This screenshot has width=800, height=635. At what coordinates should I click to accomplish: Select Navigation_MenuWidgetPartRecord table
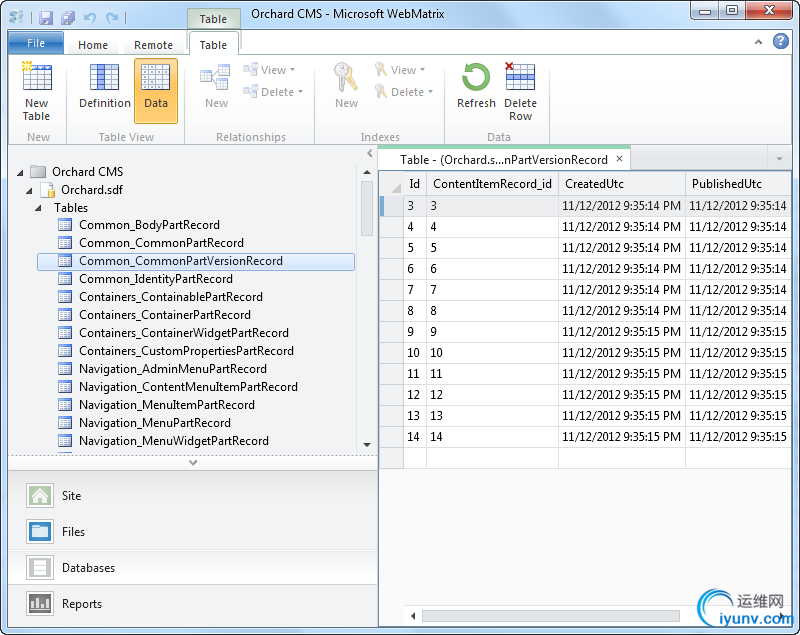[173, 441]
